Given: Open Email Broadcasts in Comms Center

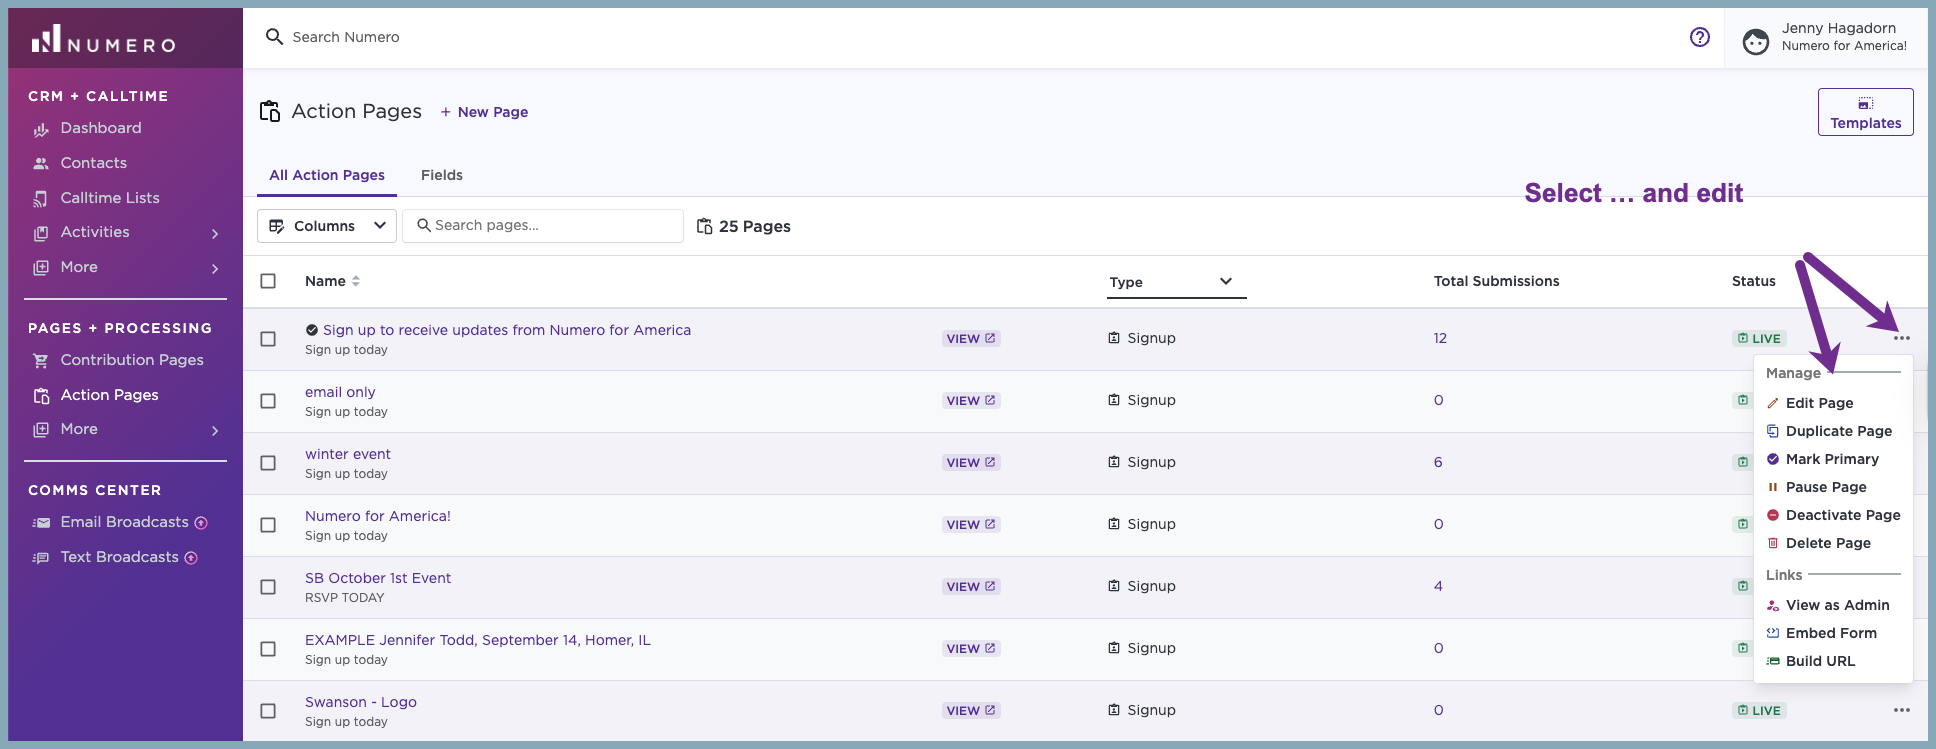Looking at the screenshot, I should click(124, 522).
